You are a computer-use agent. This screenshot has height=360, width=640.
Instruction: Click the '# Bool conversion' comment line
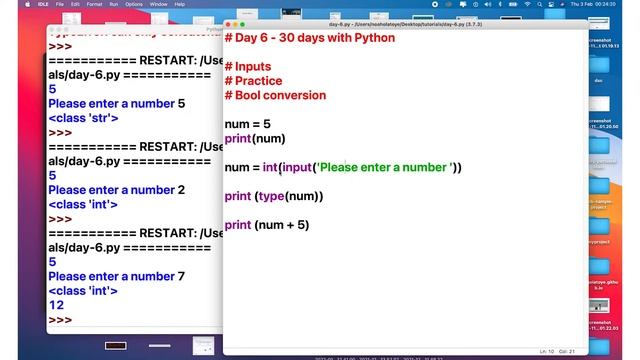276,96
